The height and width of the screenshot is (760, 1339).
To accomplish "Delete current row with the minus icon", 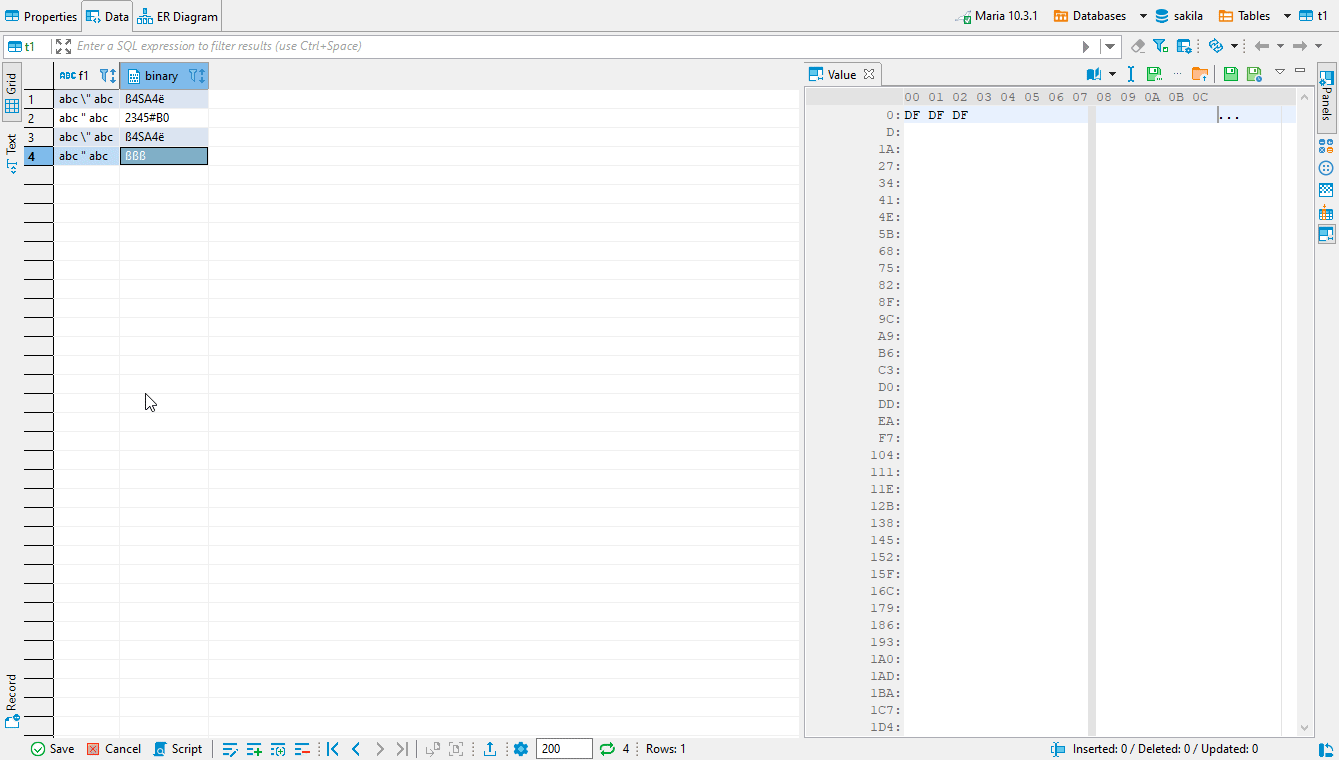I will pos(302,749).
